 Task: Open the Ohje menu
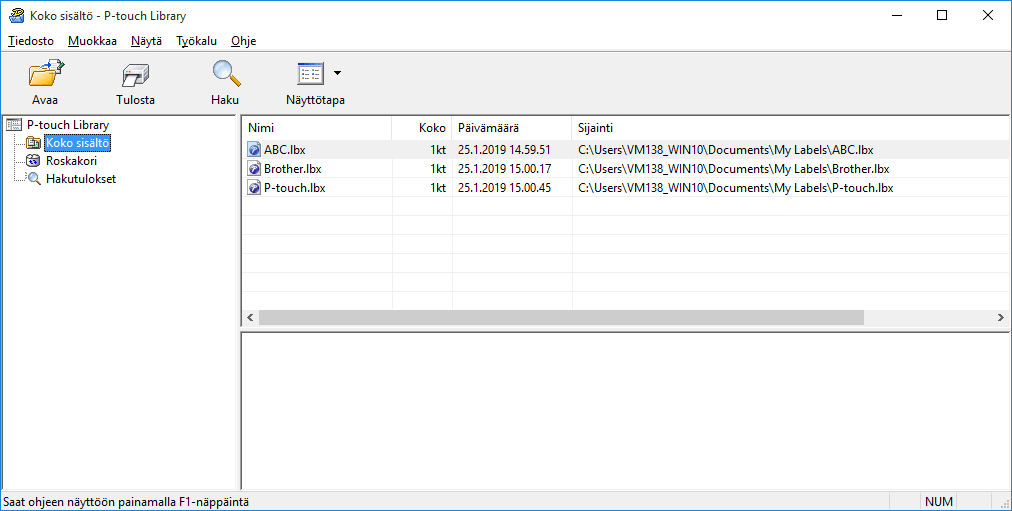pos(243,41)
